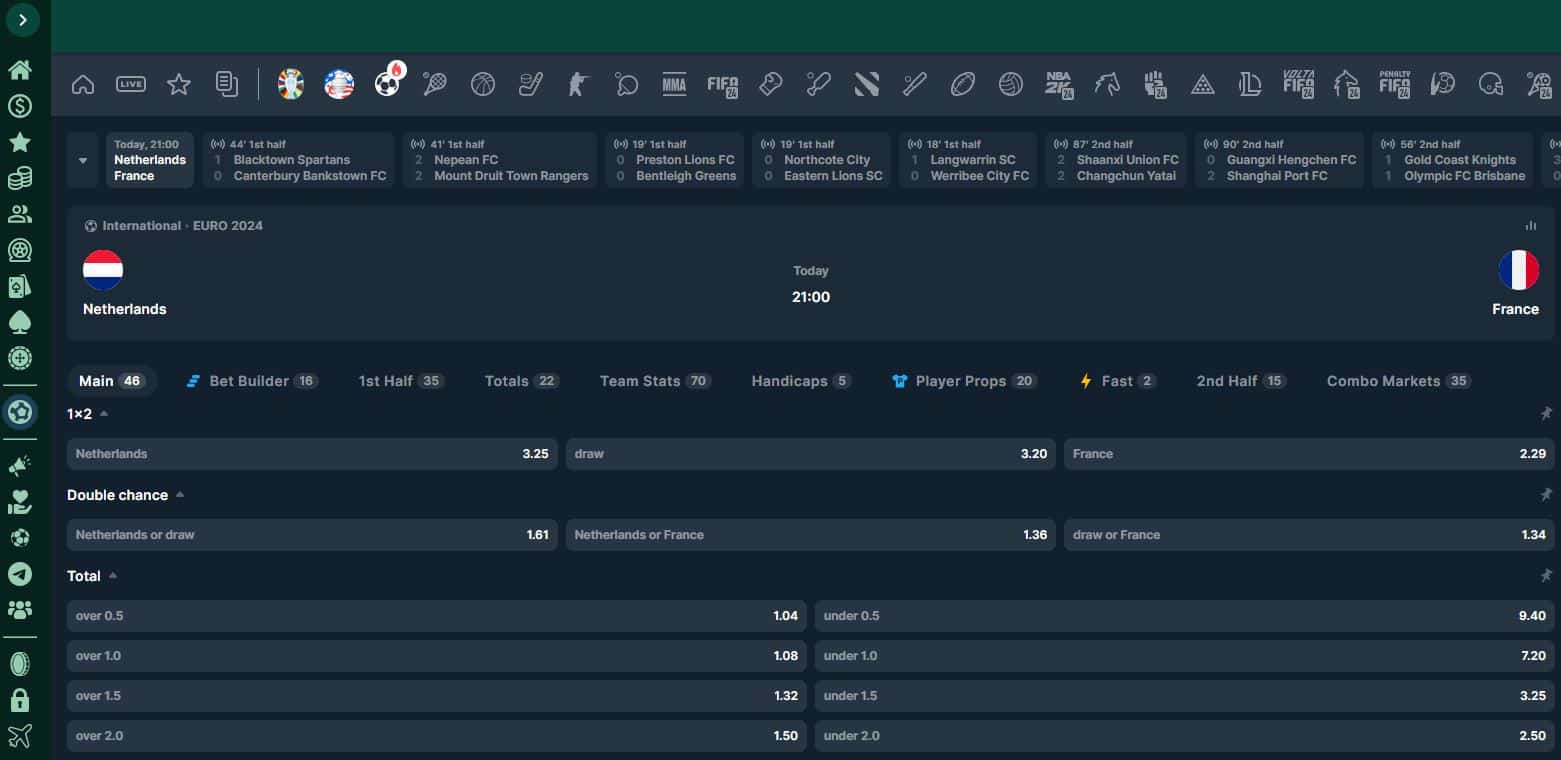Open Gold Coast Knights vs Olympic FC Brisbane
Viewport: 1561px width, 760px height.
pyautogui.click(x=1452, y=160)
